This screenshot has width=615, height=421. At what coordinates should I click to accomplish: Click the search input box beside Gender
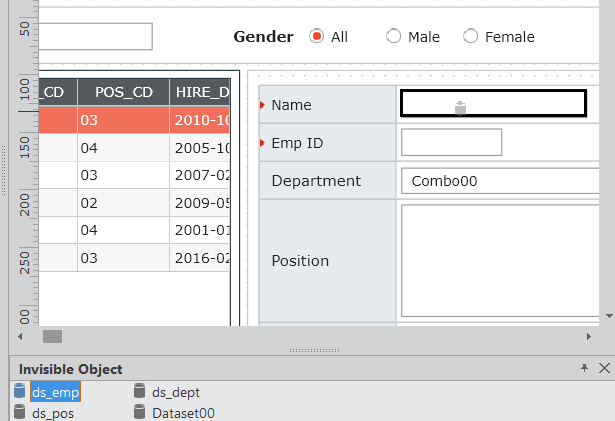[x=95, y=36]
